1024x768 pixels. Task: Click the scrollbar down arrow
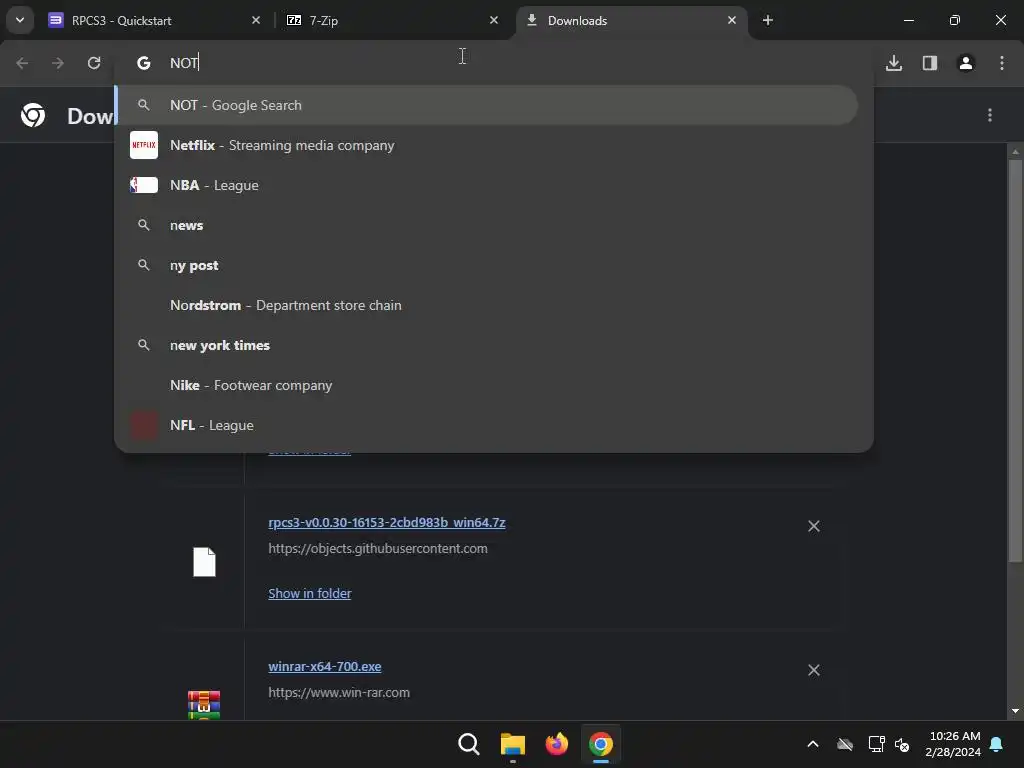point(1015,711)
